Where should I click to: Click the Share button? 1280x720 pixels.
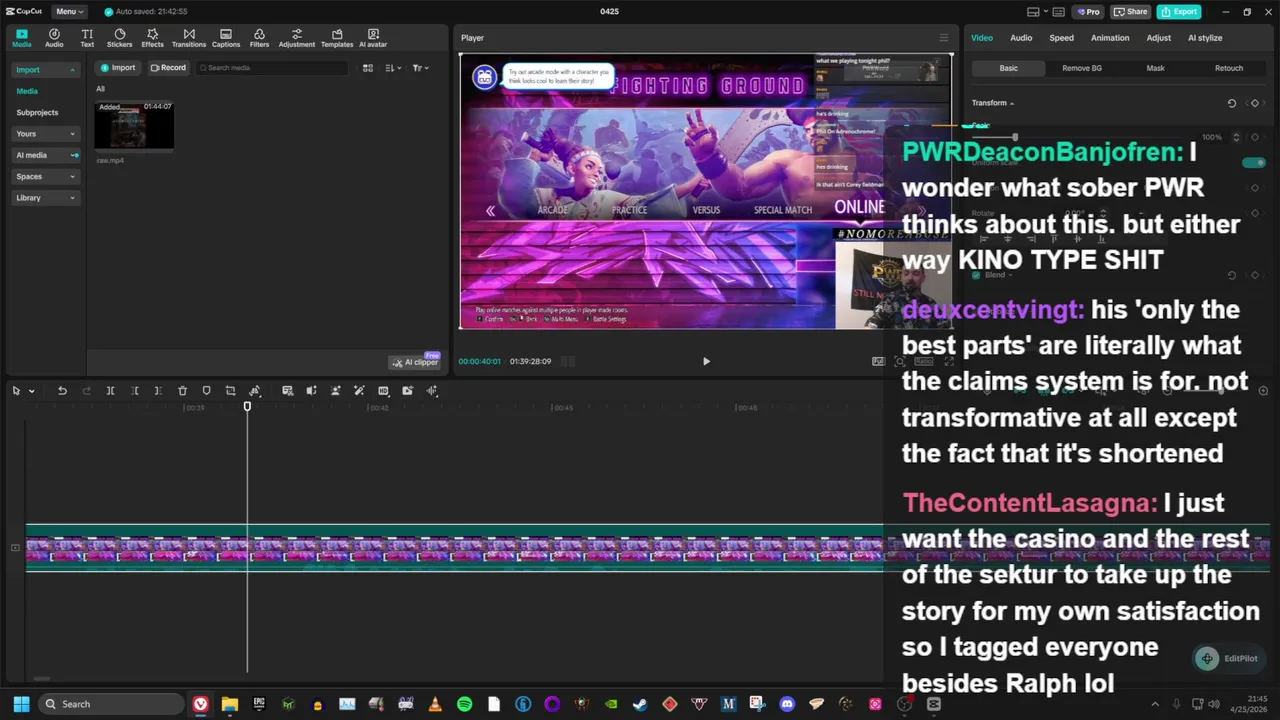tap(1131, 12)
